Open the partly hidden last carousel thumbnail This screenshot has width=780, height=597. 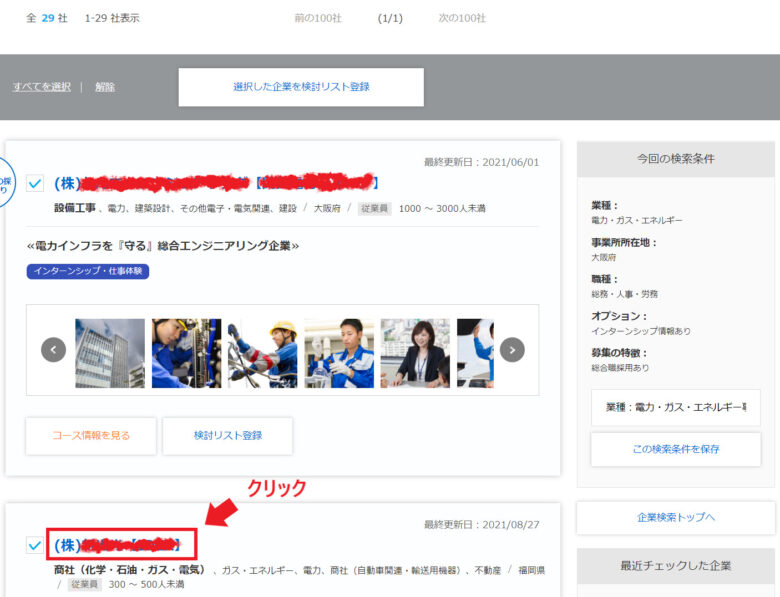476,353
